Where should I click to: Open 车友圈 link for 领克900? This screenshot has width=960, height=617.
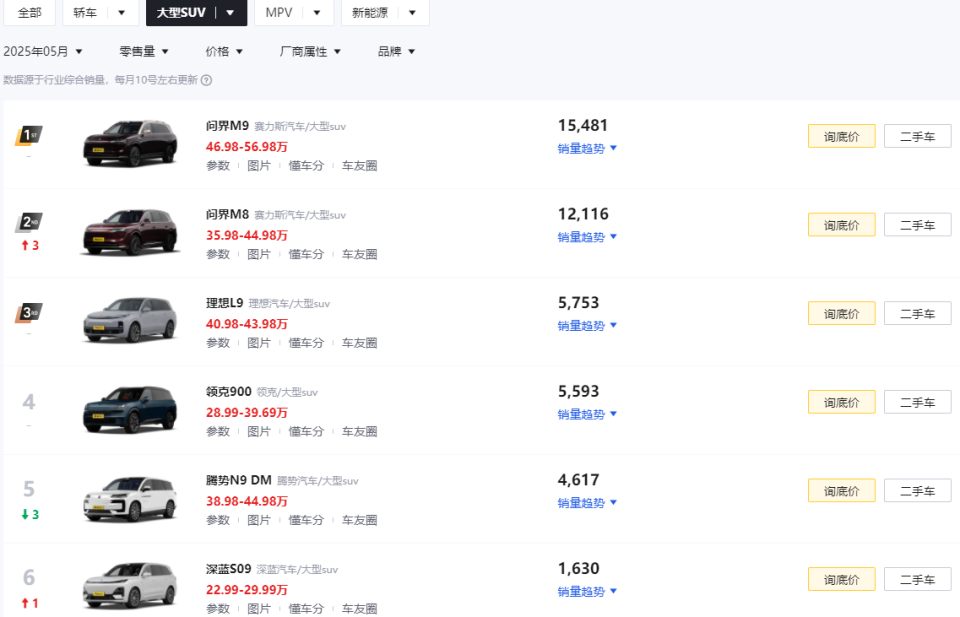click(x=359, y=432)
